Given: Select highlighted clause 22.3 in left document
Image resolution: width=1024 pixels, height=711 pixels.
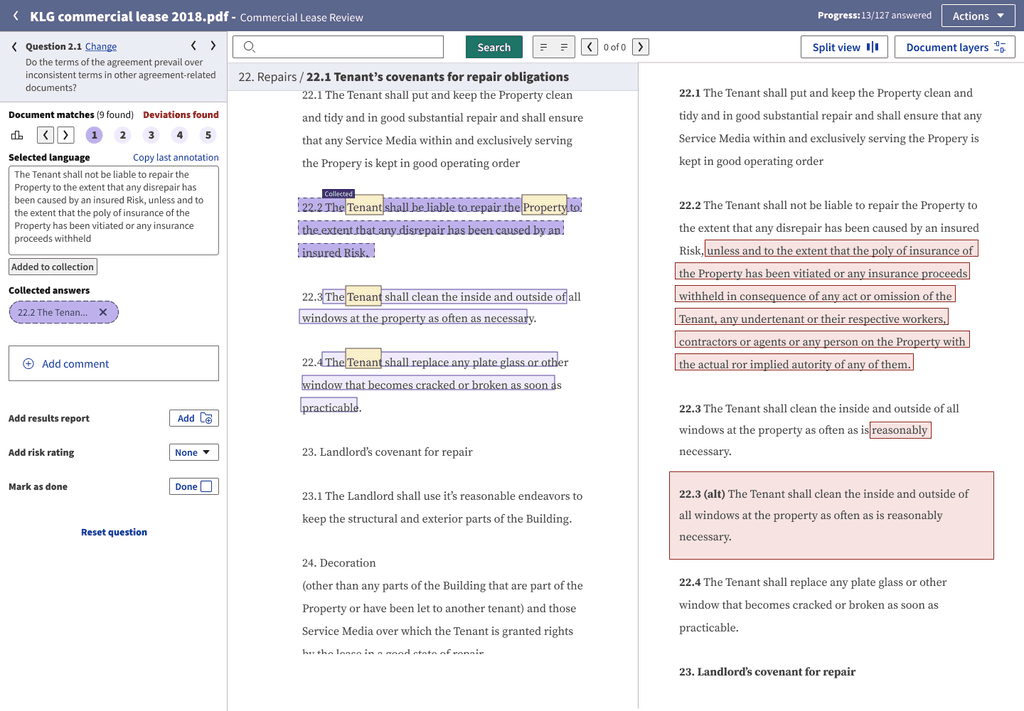Looking at the screenshot, I should (x=433, y=307).
